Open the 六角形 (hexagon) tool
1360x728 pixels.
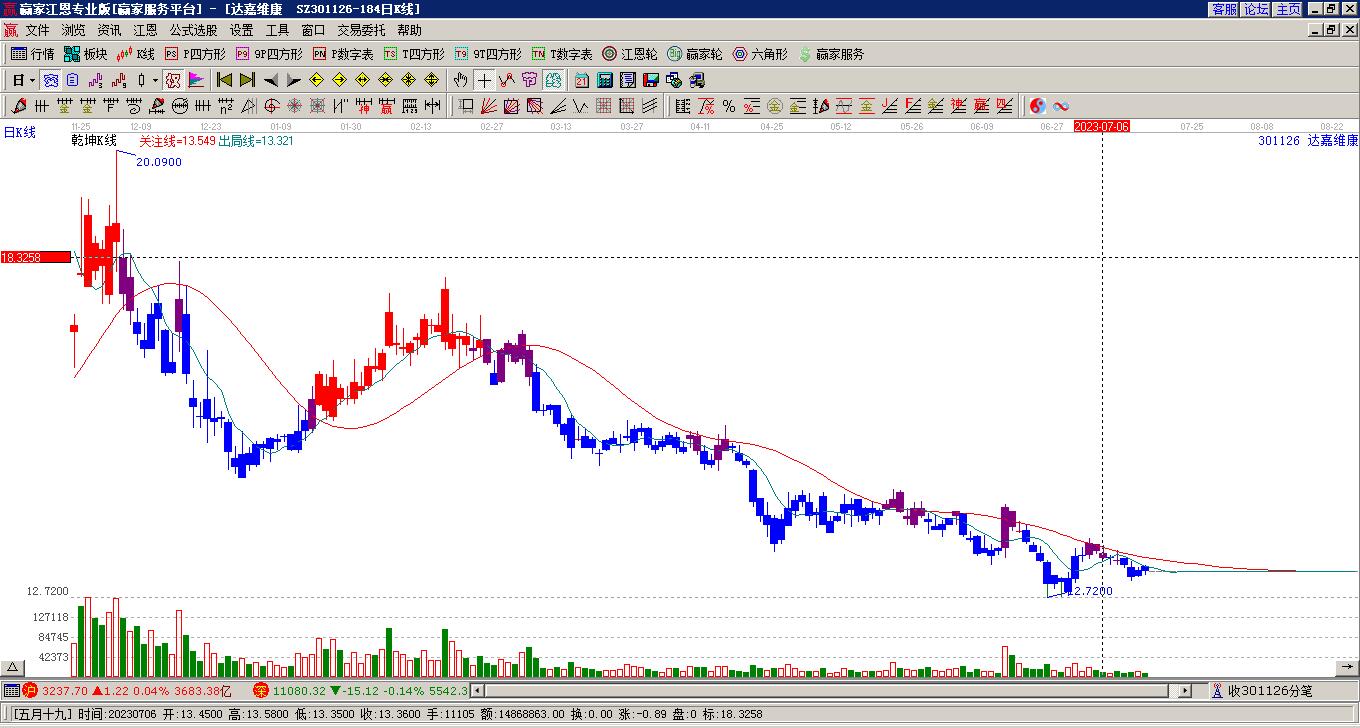[x=760, y=54]
